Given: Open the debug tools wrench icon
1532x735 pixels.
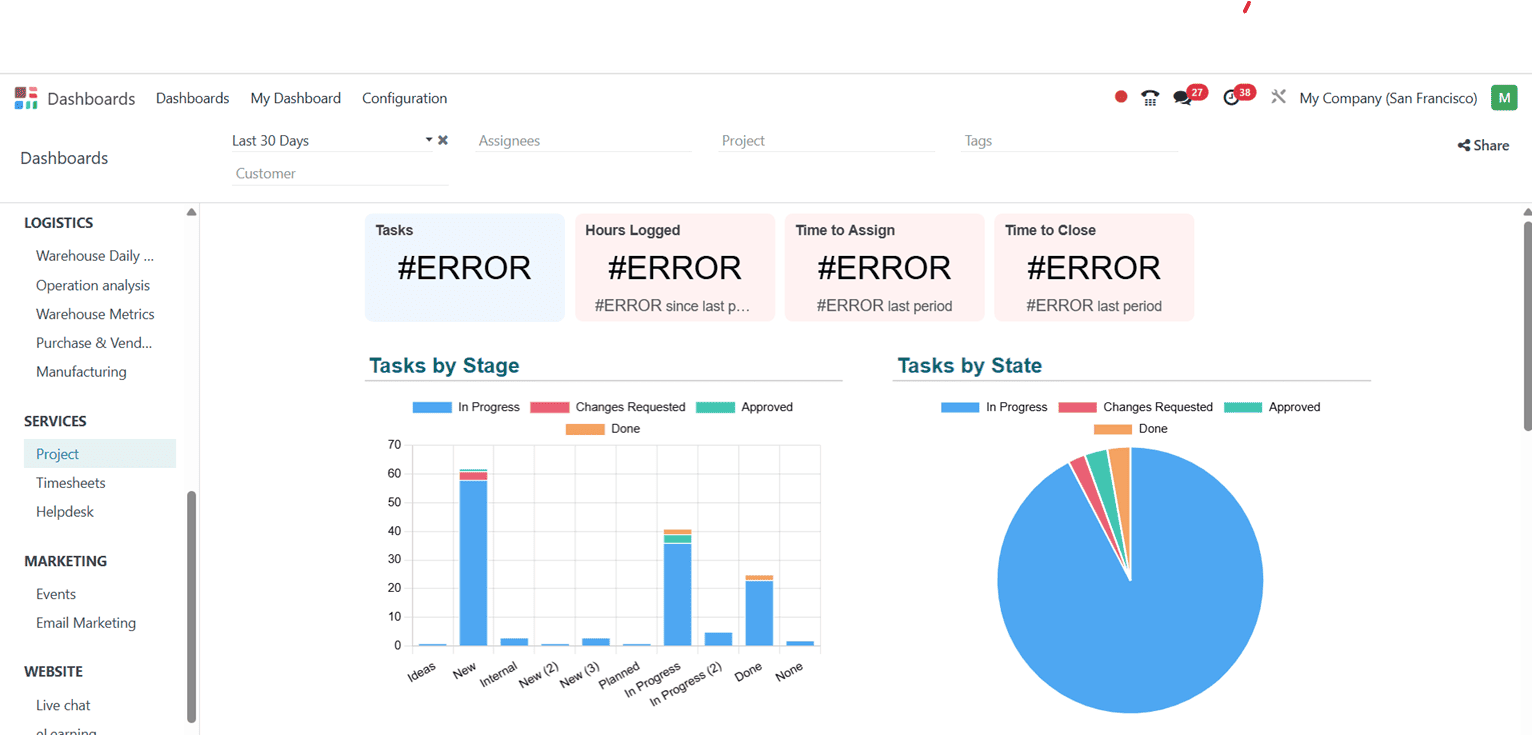Looking at the screenshot, I should point(1278,97).
